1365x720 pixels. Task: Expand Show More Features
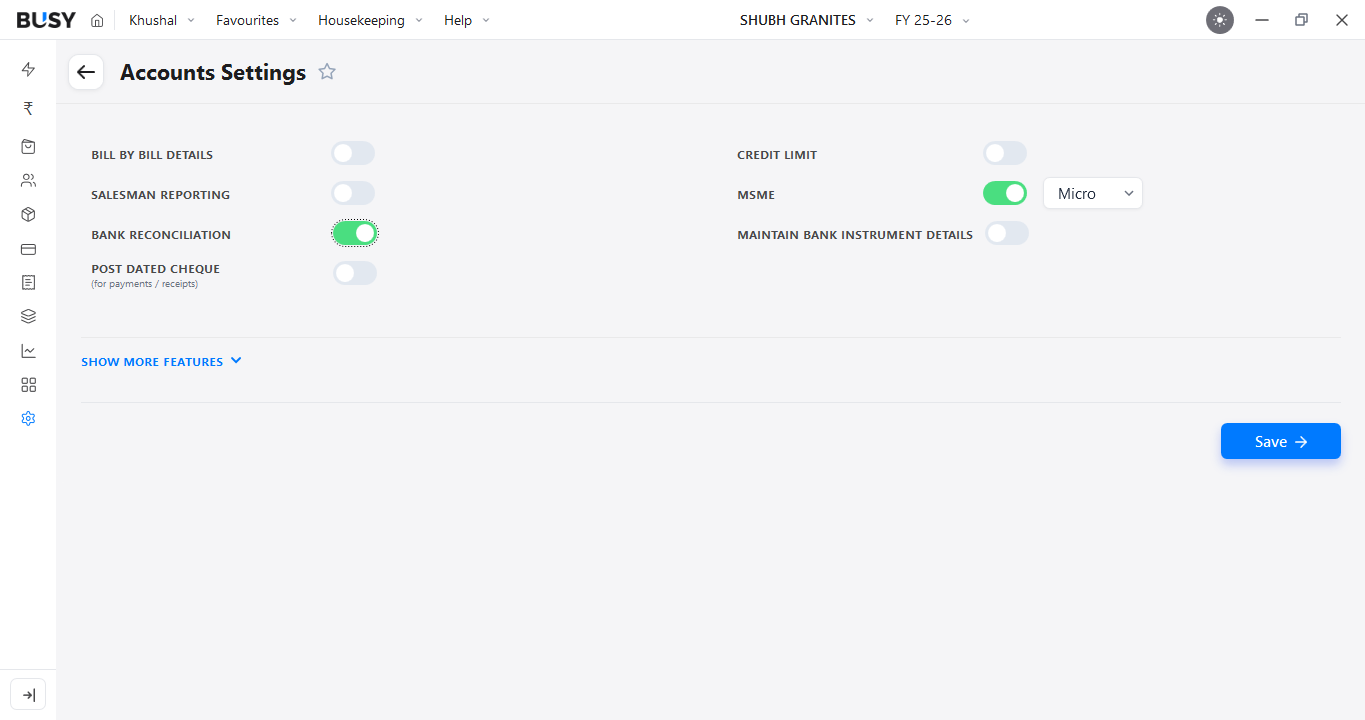click(x=161, y=362)
